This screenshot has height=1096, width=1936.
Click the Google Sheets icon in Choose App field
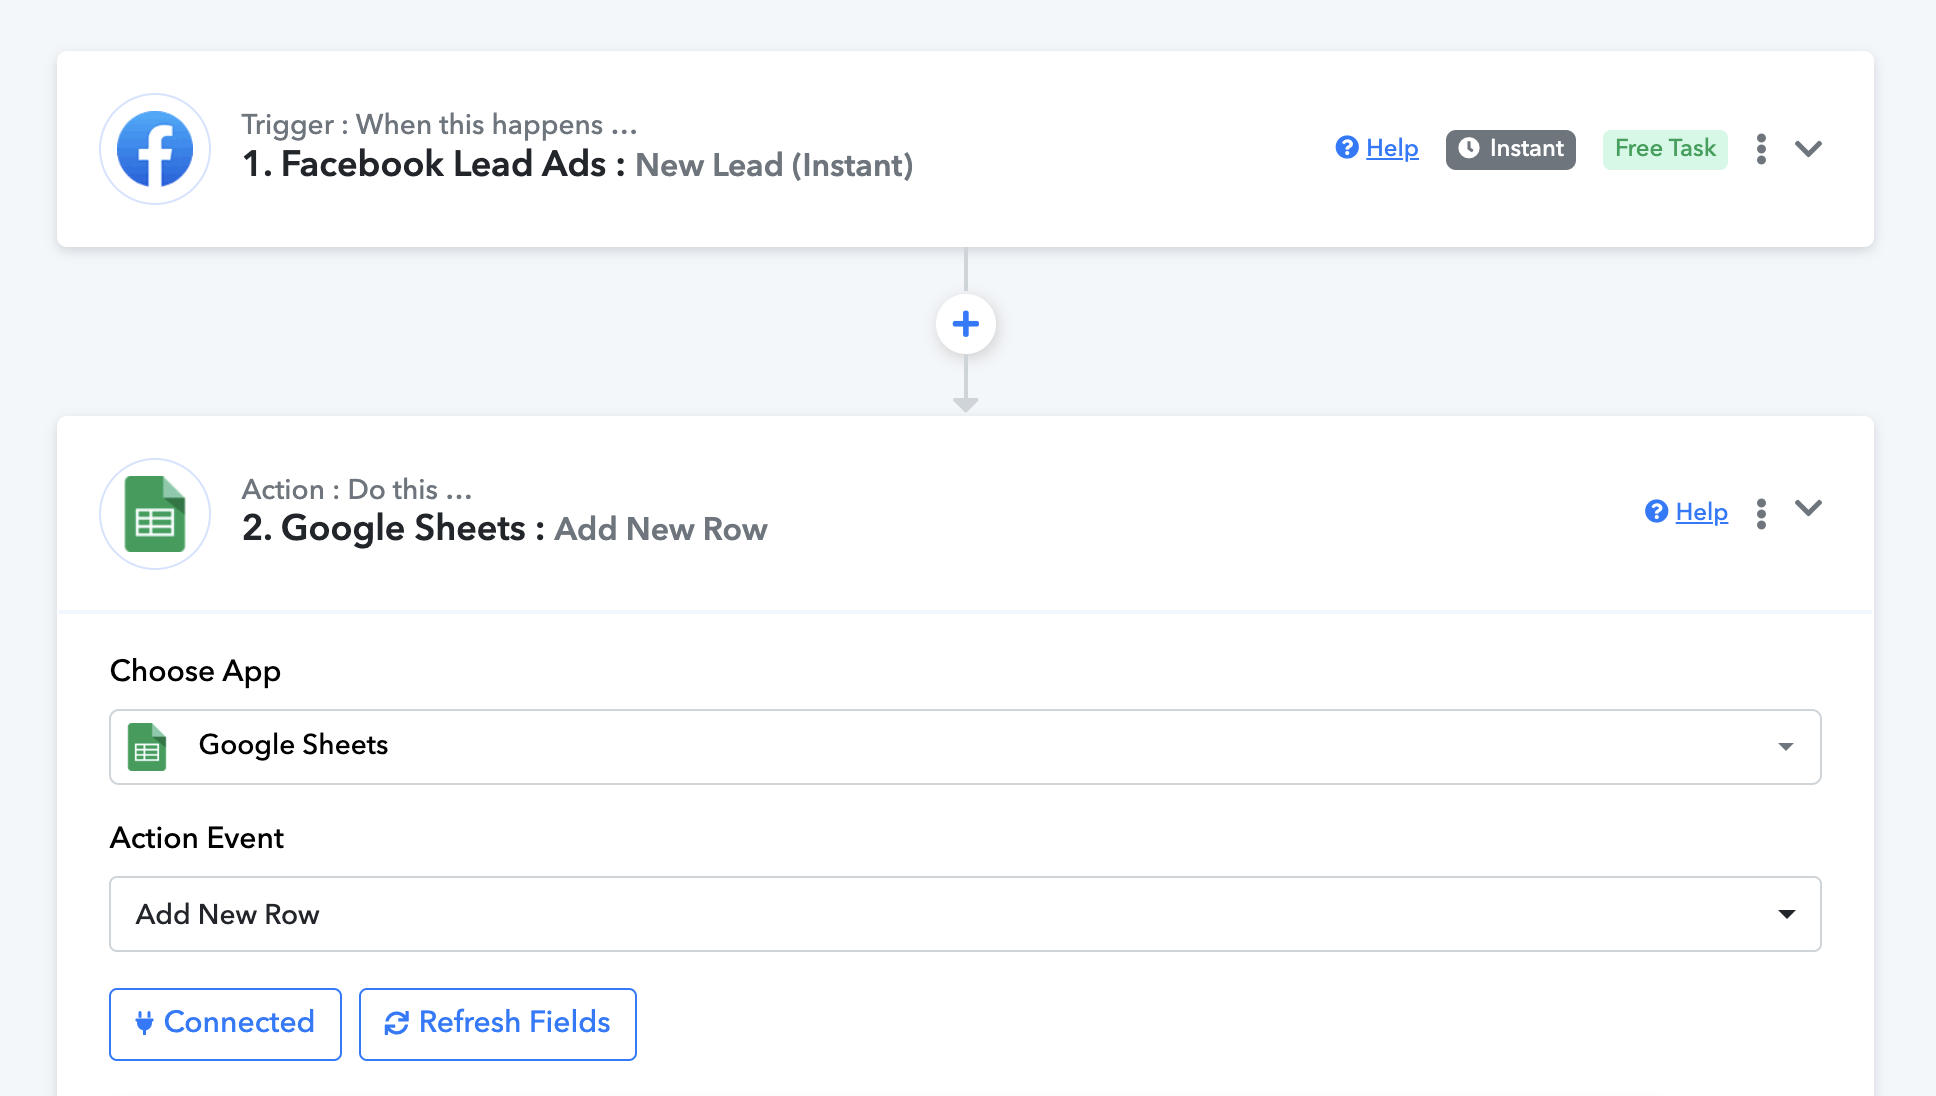point(147,747)
